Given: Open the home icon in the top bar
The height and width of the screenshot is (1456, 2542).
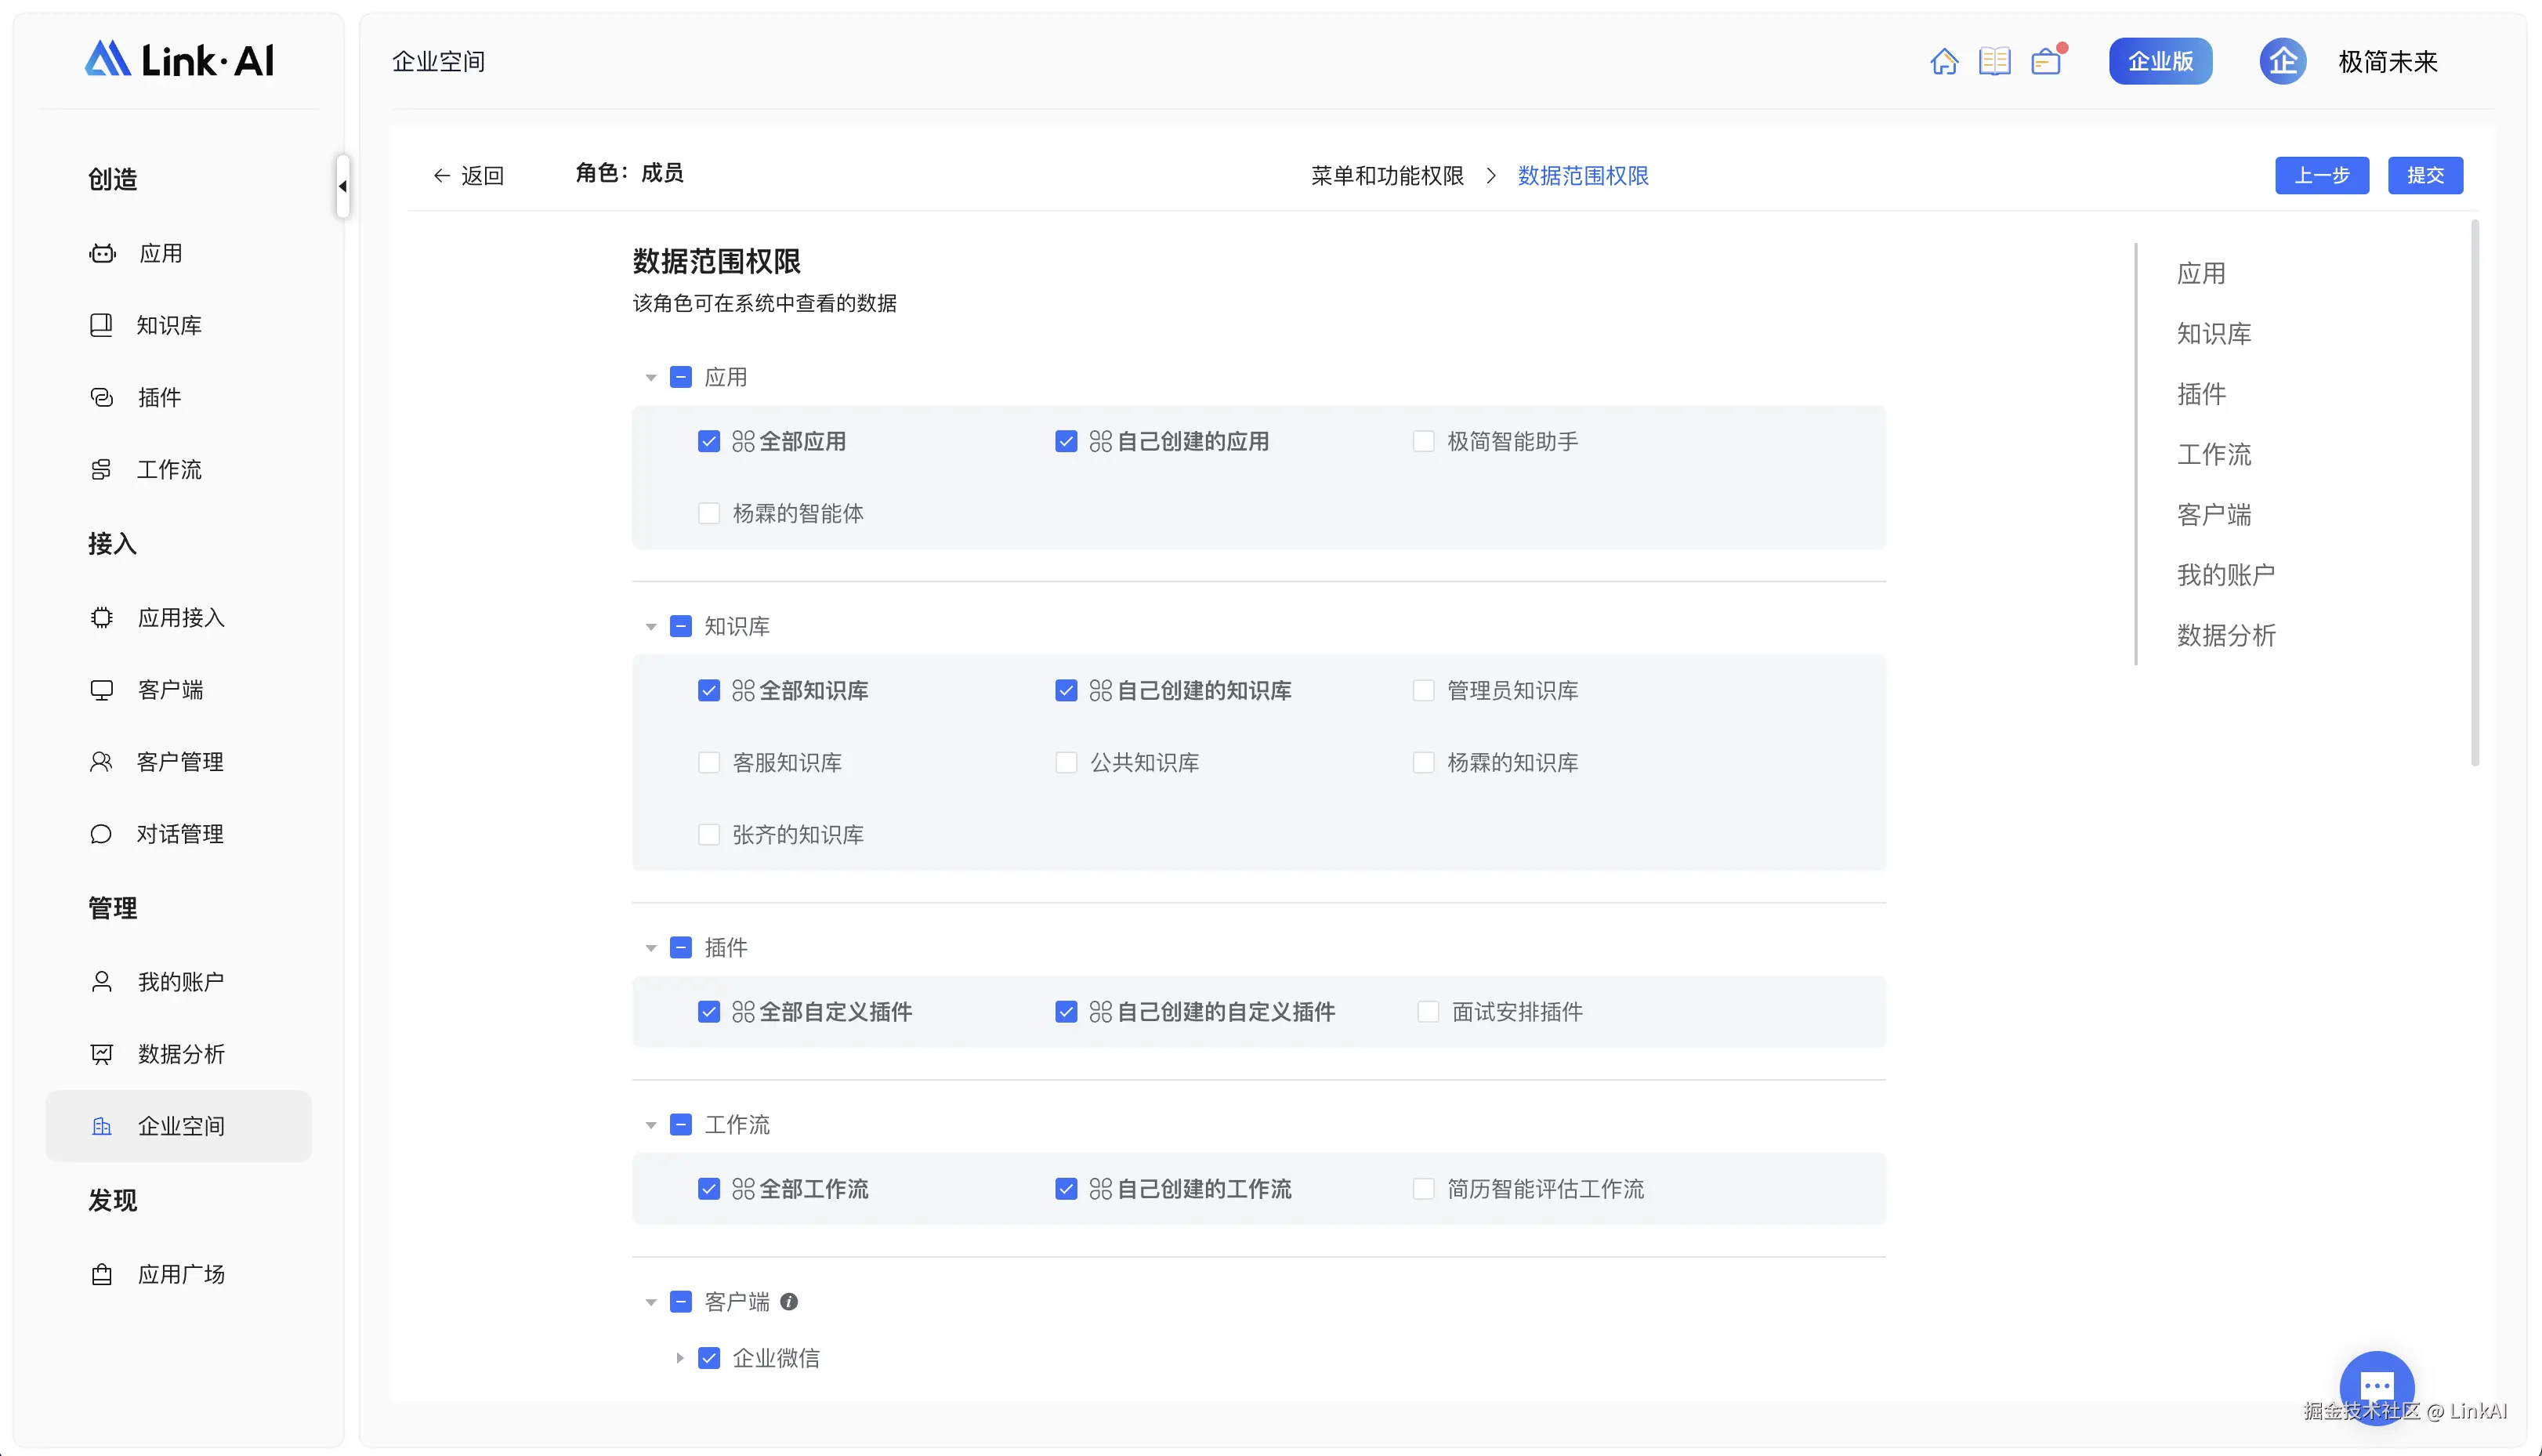Looking at the screenshot, I should point(1945,60).
